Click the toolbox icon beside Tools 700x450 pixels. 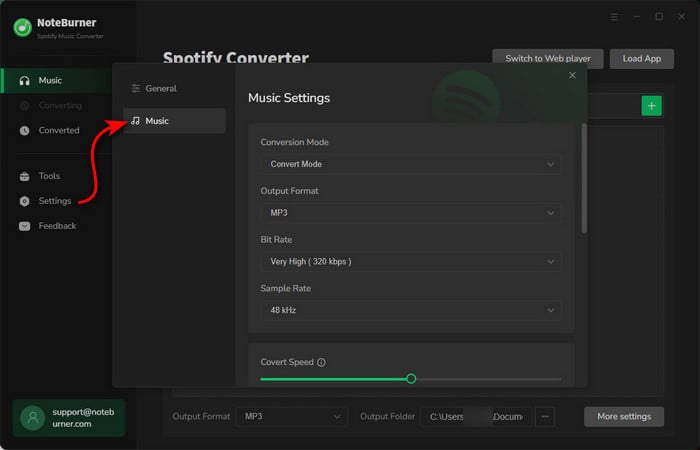[25, 176]
